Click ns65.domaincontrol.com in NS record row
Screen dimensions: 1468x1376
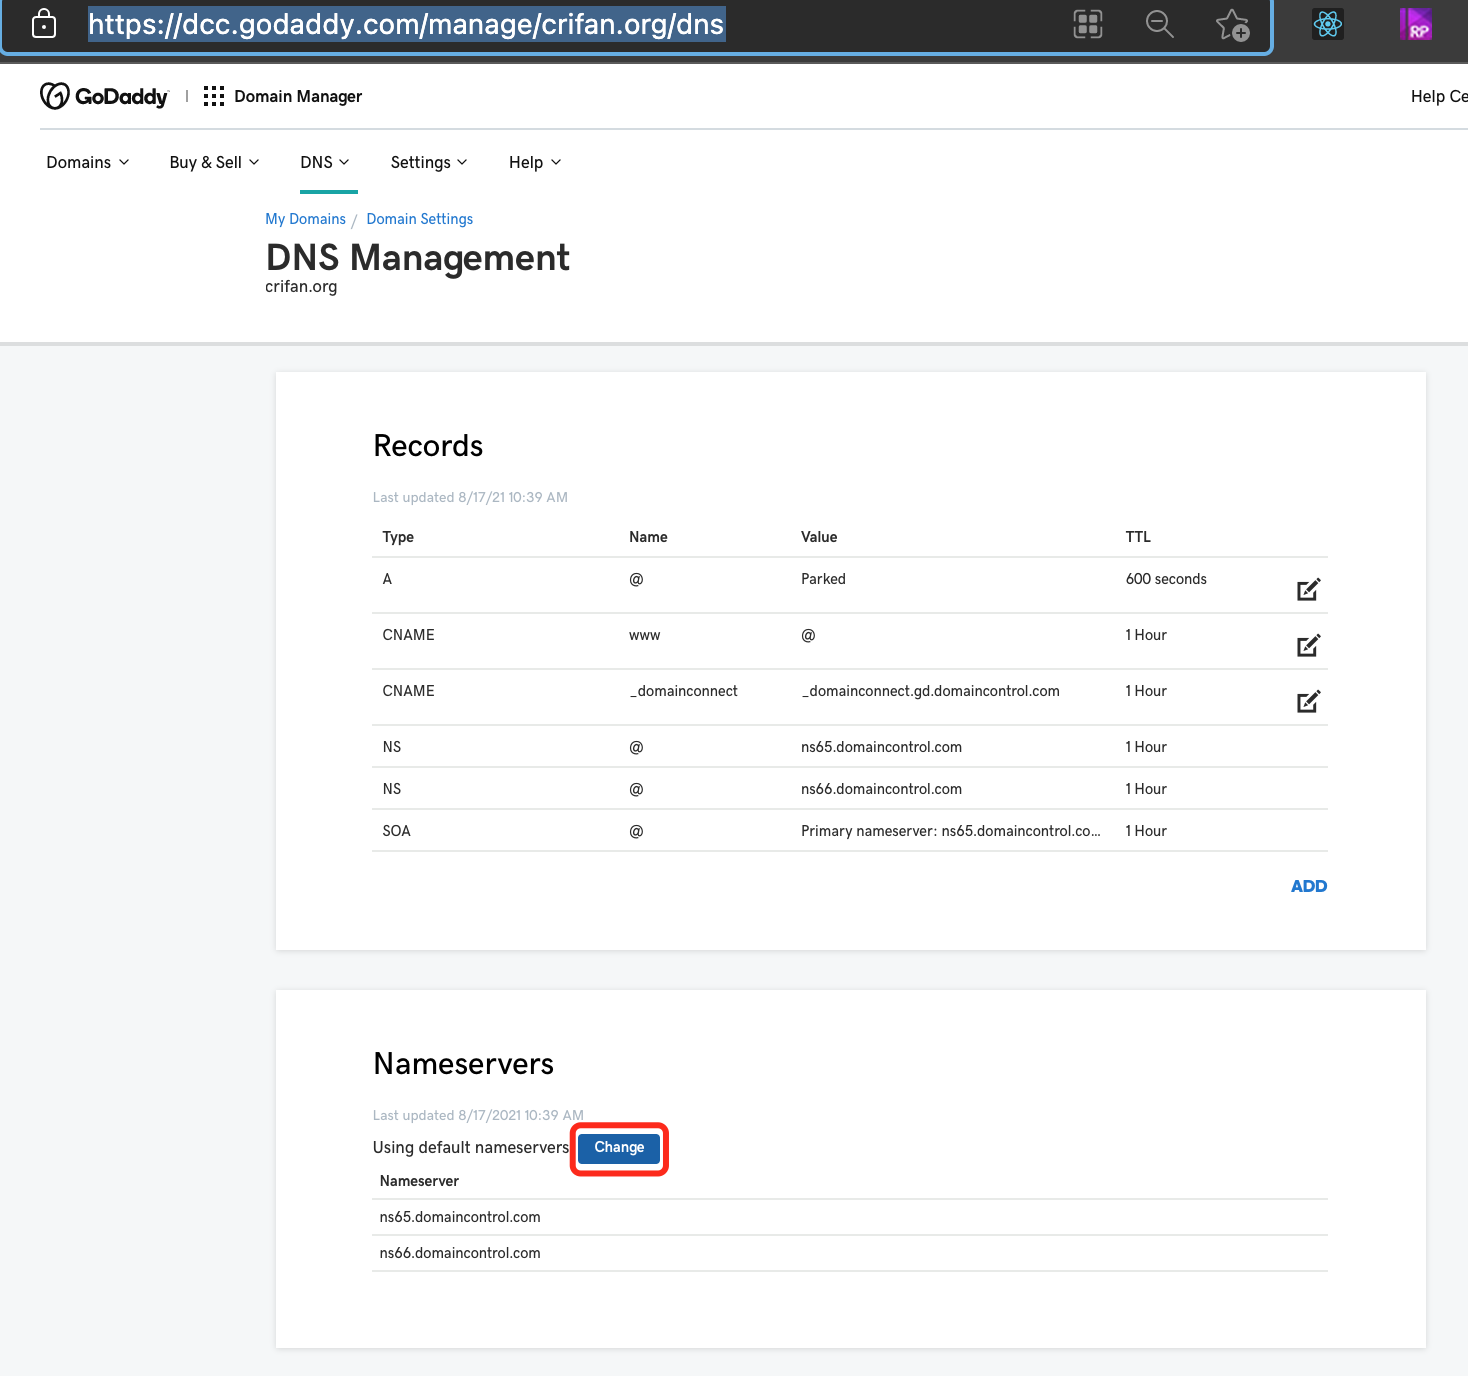[881, 747]
